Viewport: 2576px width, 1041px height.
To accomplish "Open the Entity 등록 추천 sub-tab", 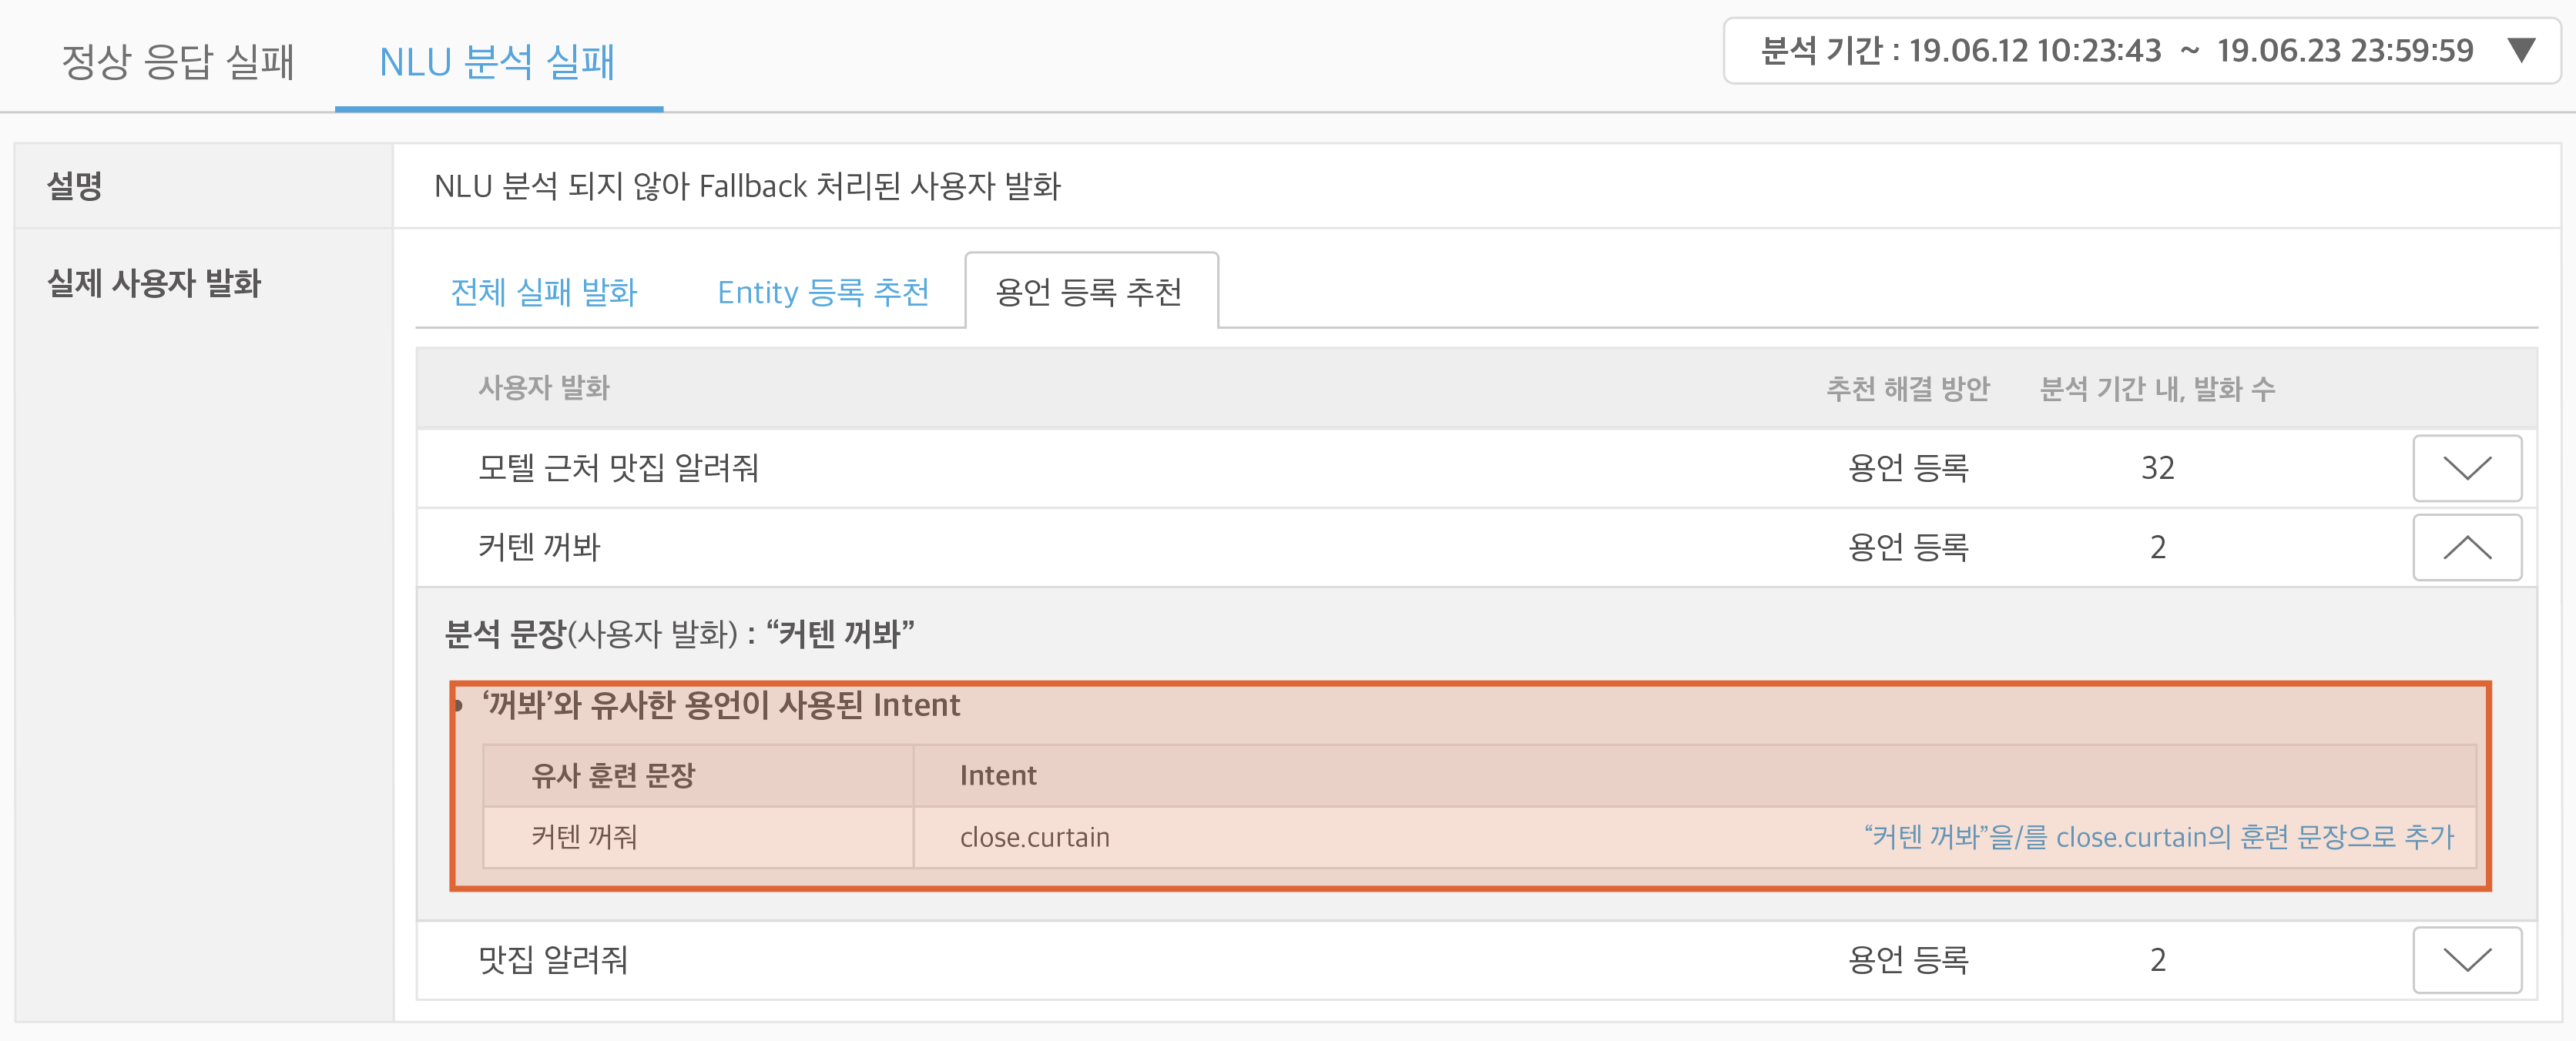I will coord(823,292).
